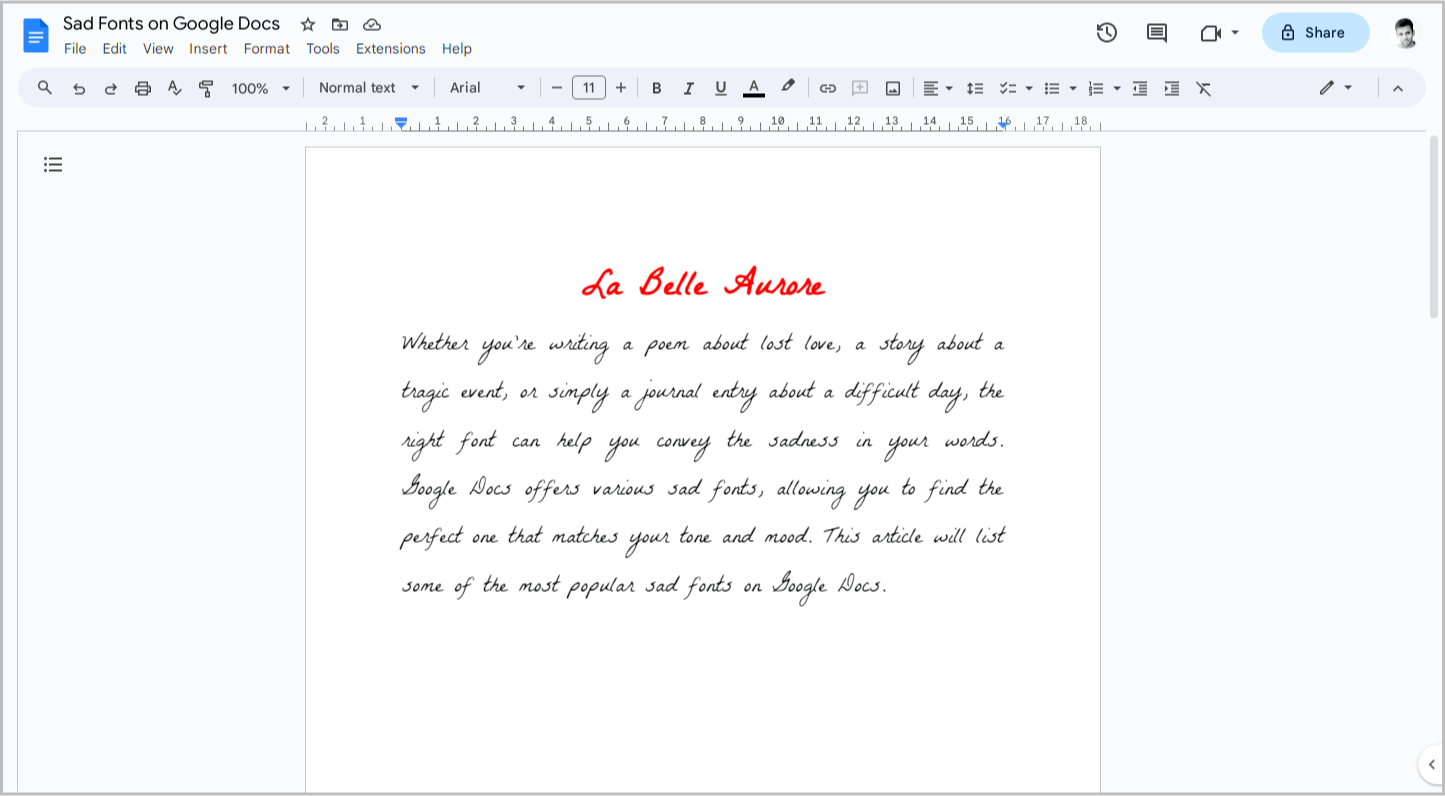Show the side panel arrow
Screen dimensions: 1445x796
click(x=1431, y=765)
